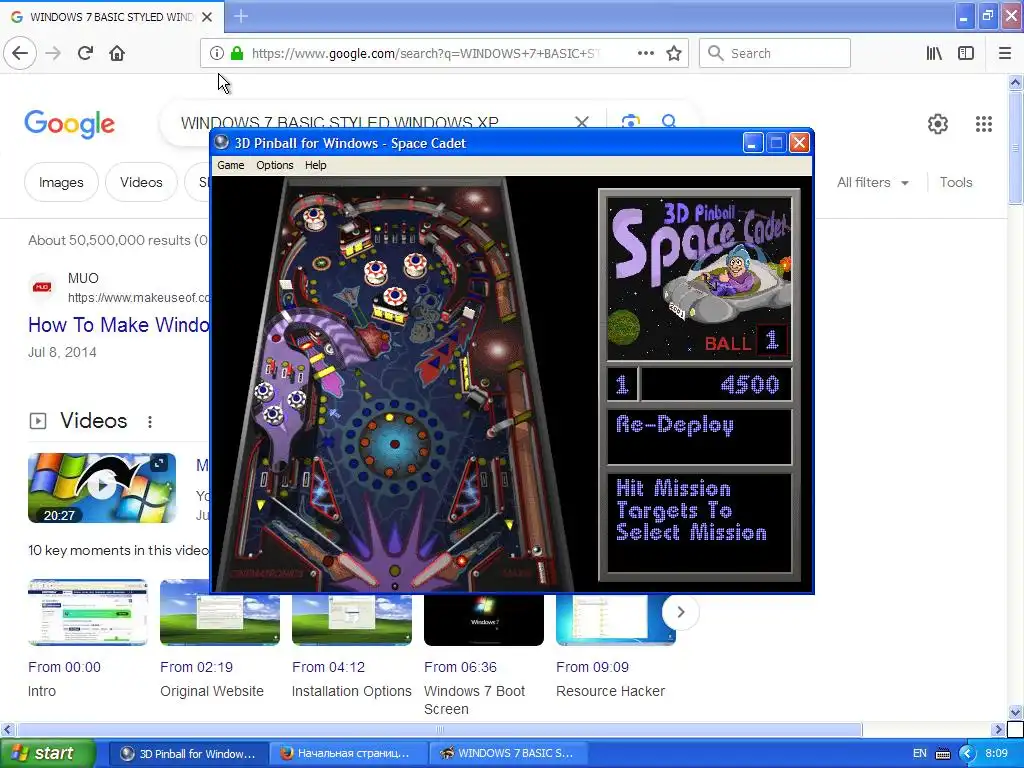Screen dimensions: 1024x768
Task: Open the Windows start button
Action: (x=48, y=754)
